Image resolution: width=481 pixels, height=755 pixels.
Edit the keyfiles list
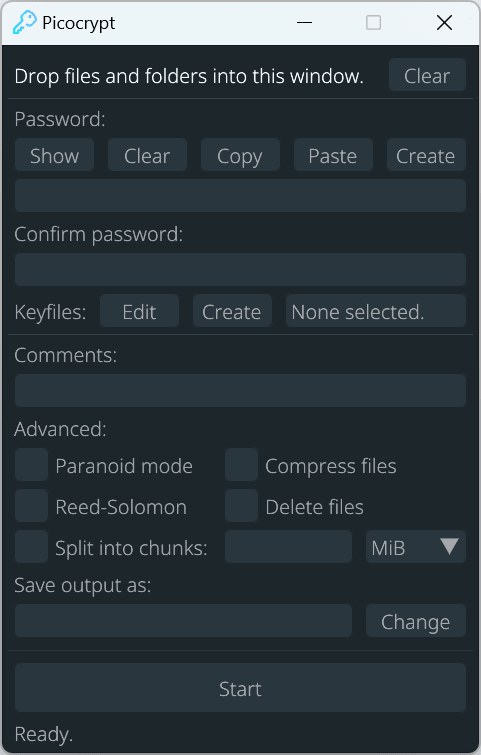pos(139,311)
